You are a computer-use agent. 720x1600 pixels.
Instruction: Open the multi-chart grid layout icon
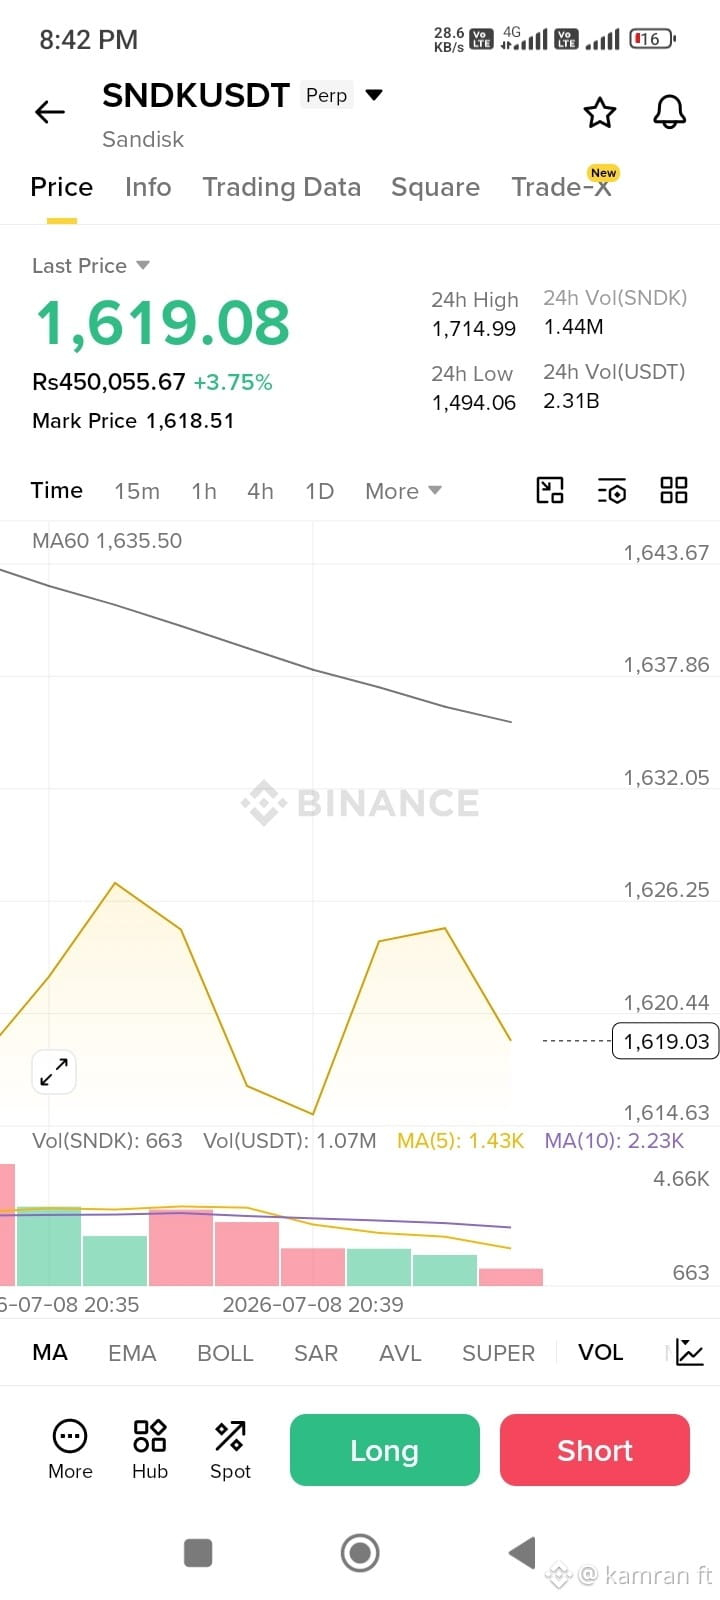[x=674, y=490]
